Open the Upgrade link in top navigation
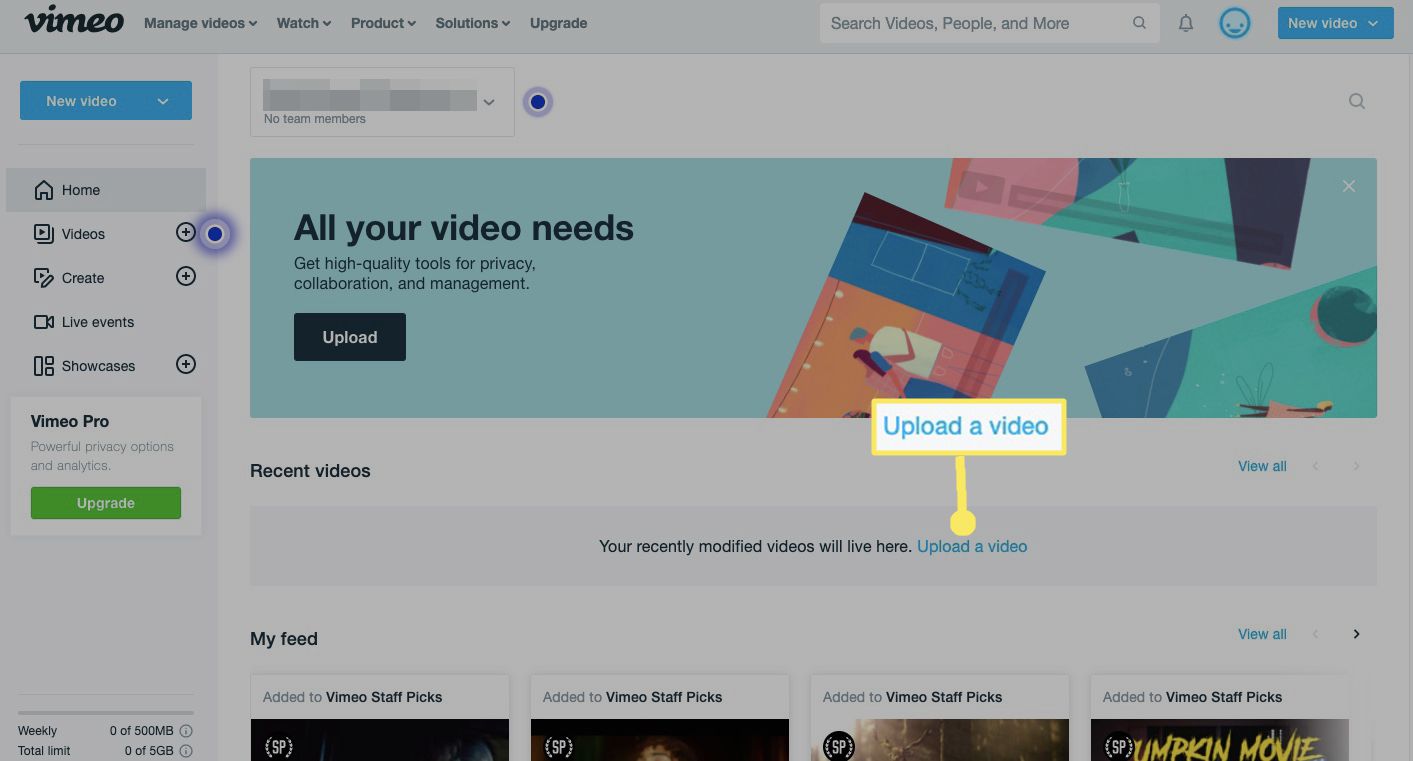This screenshot has height=761, width=1413. (x=558, y=23)
